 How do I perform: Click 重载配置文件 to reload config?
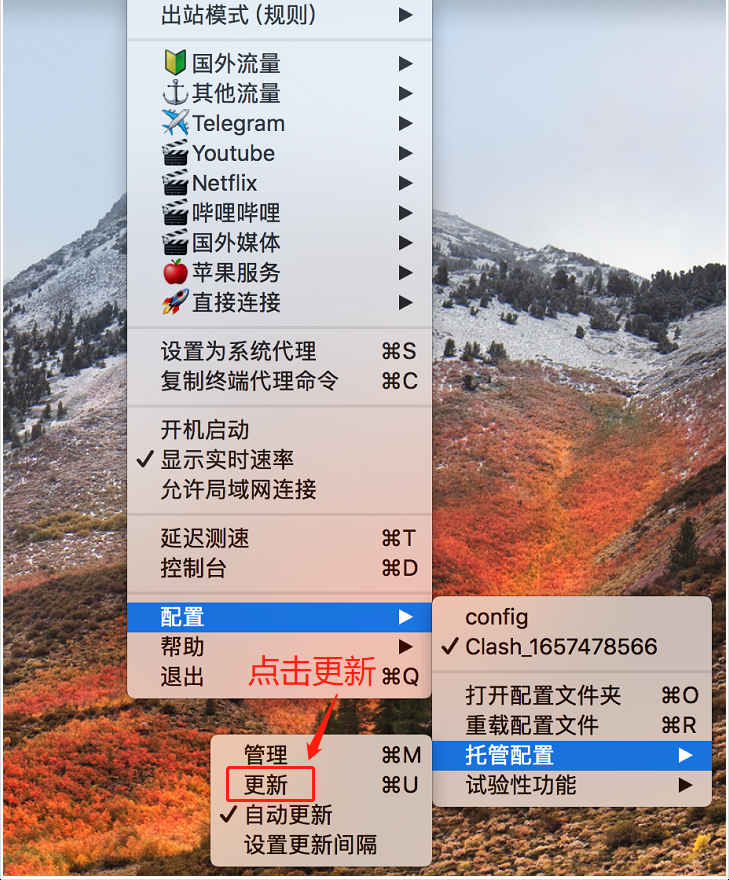click(572, 725)
